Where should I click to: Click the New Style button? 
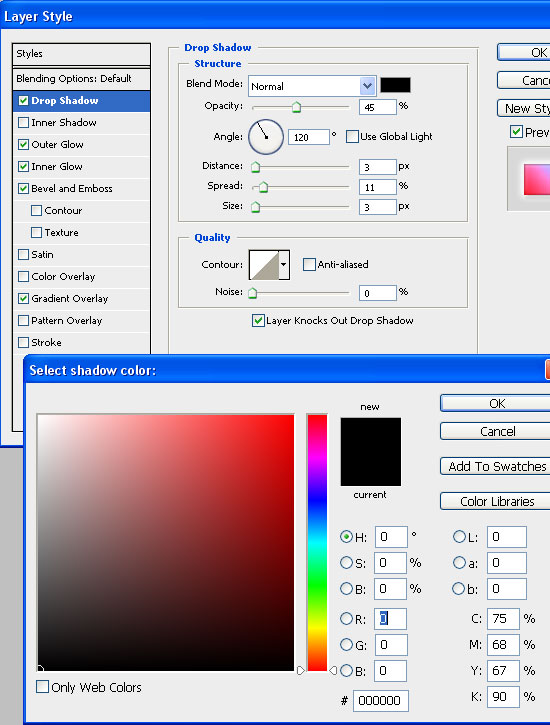tap(524, 109)
